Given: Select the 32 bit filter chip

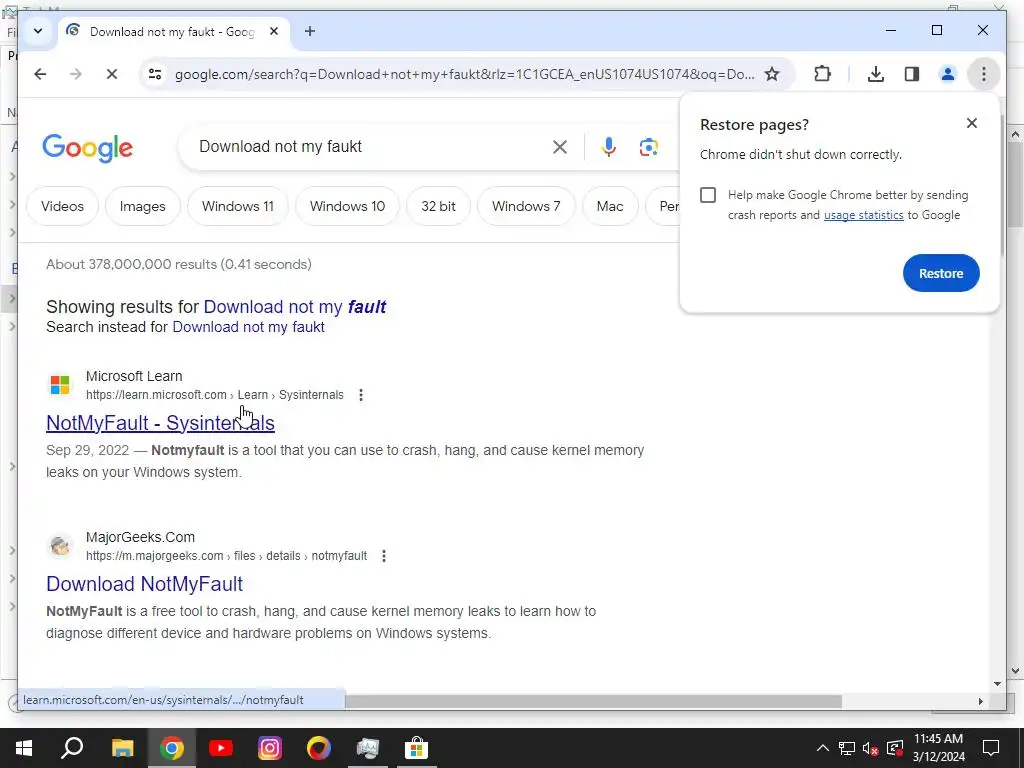Looking at the screenshot, I should coord(438,206).
